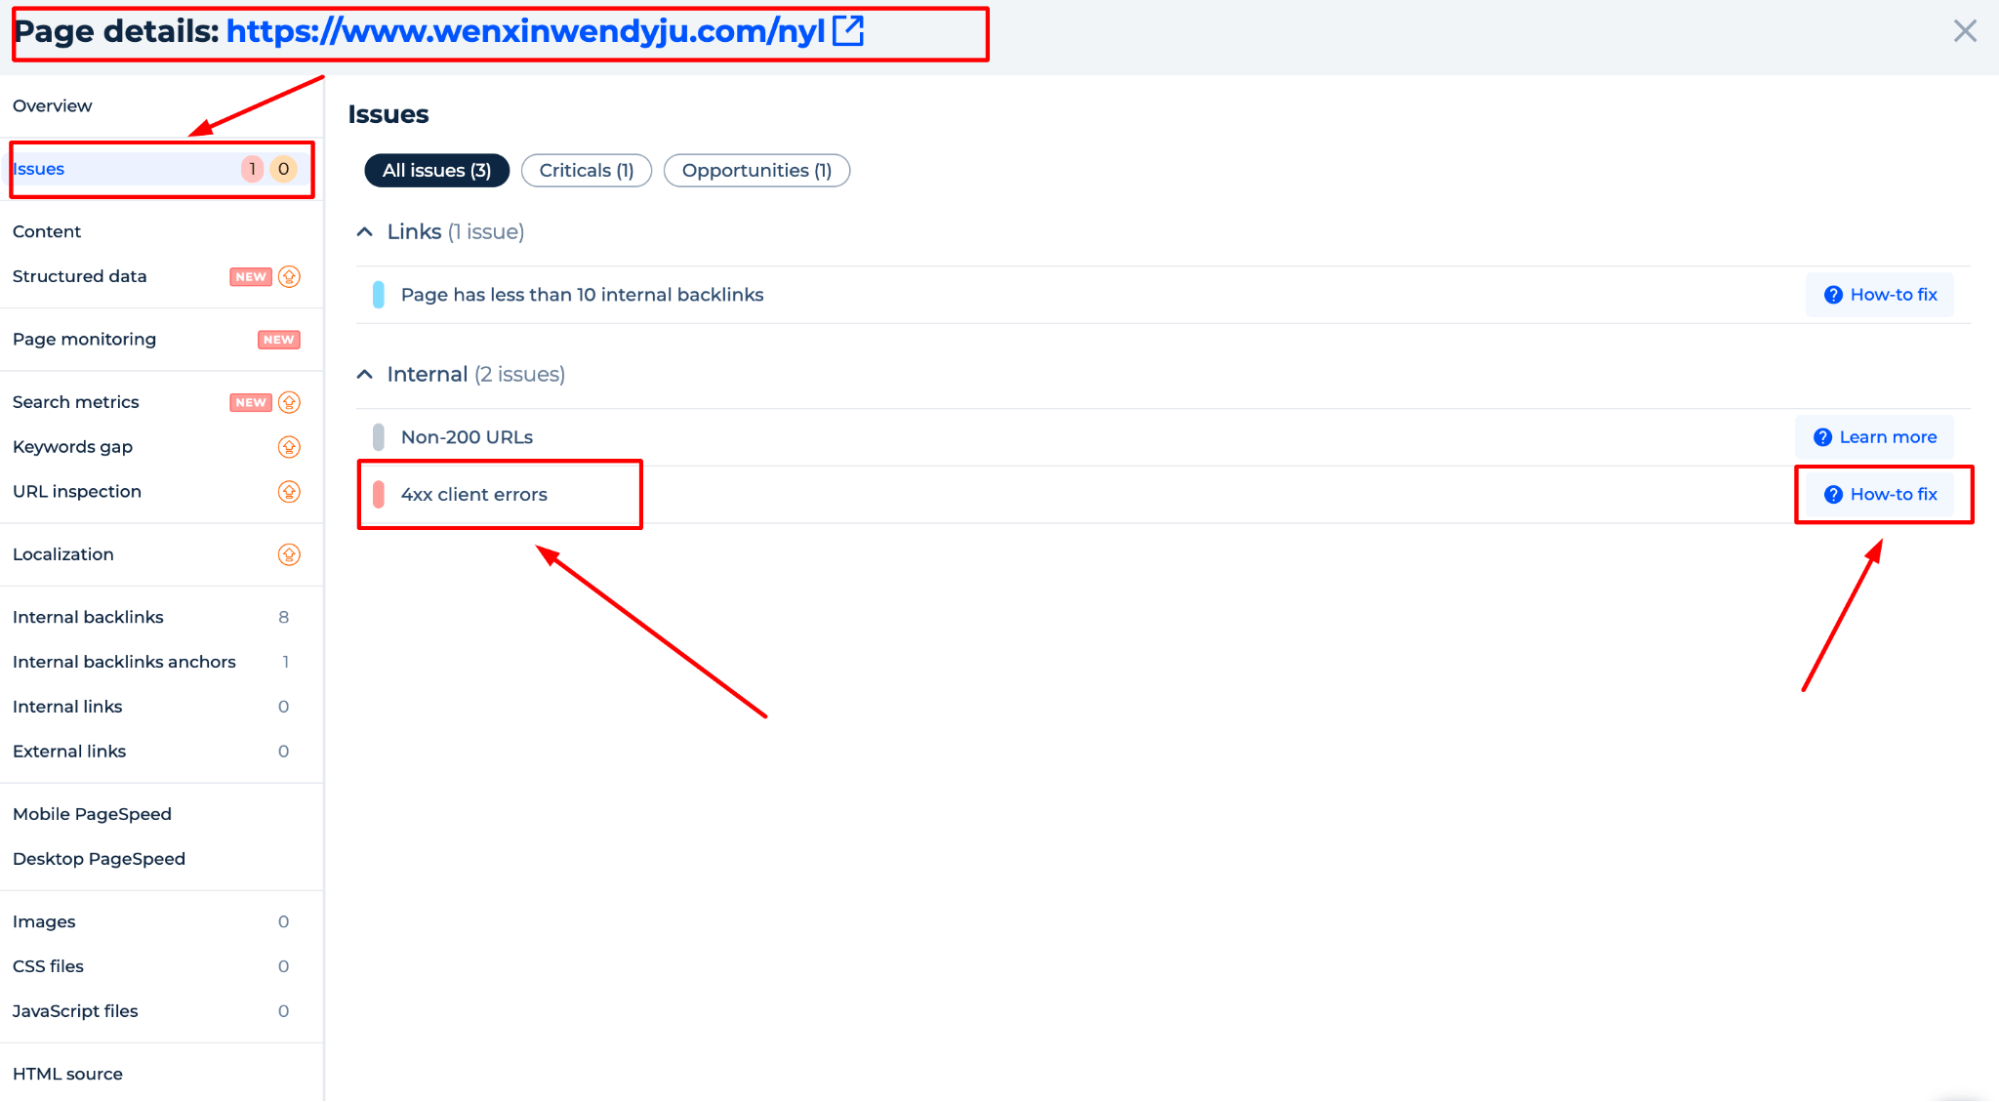
Task: Select the All issues (3) filter
Action: [437, 171]
